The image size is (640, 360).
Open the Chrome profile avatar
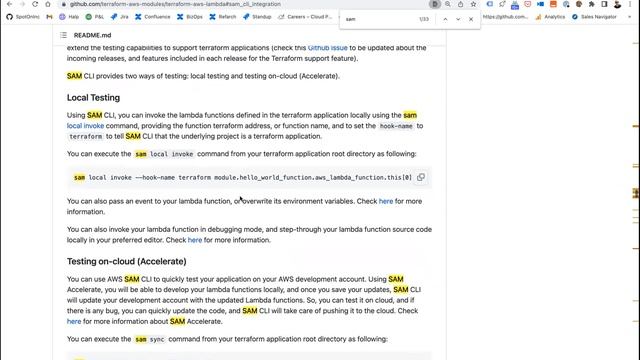coord(617,4)
